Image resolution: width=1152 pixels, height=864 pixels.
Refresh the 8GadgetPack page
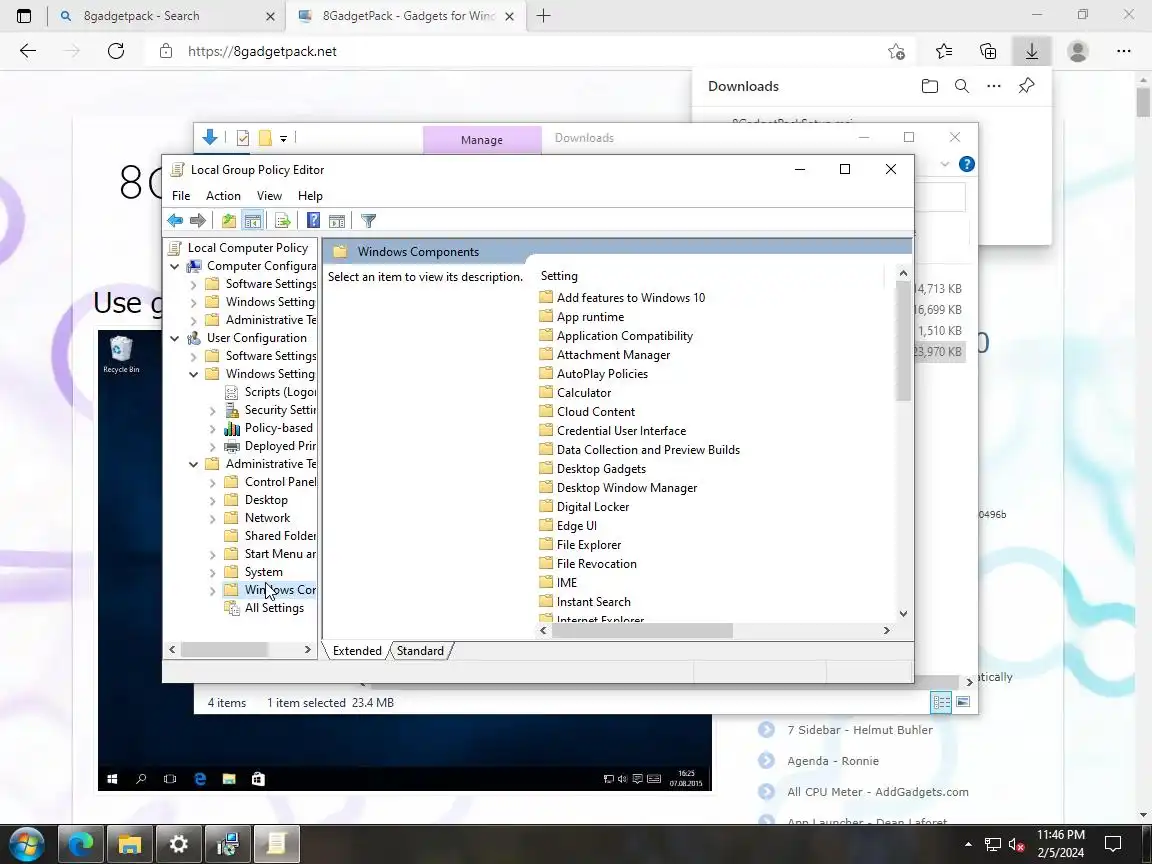(116, 51)
